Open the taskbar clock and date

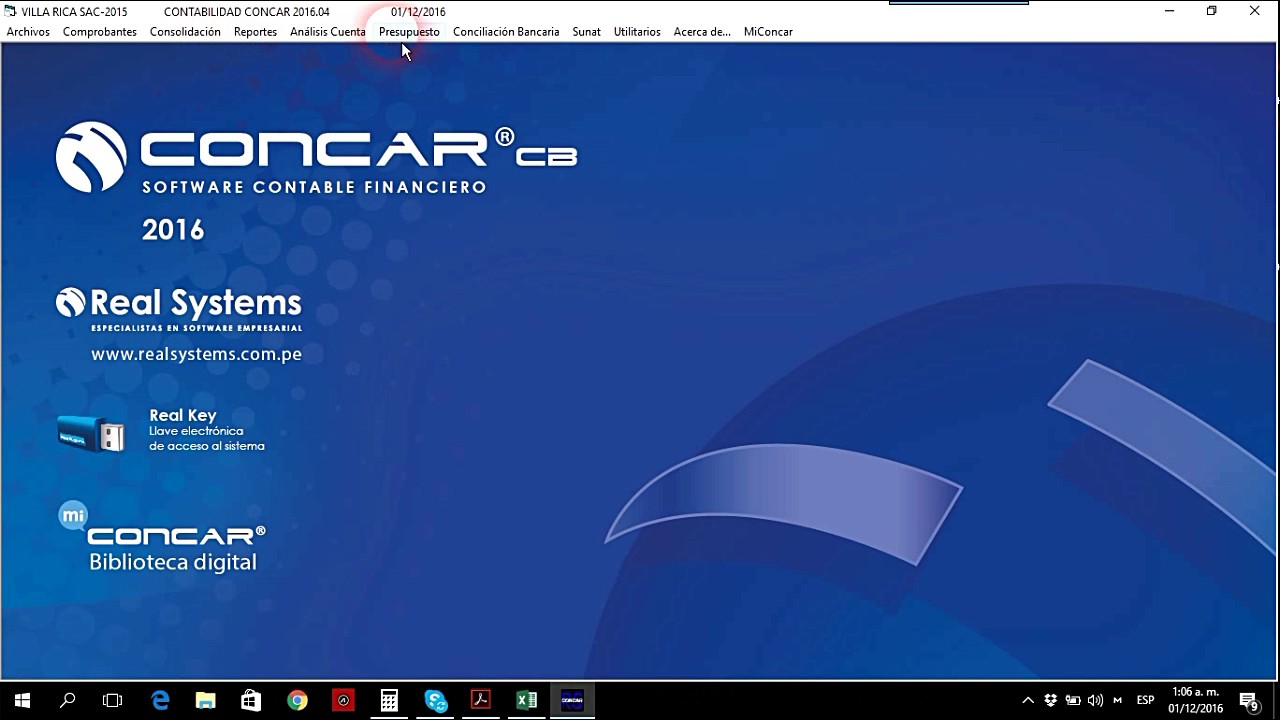1195,700
